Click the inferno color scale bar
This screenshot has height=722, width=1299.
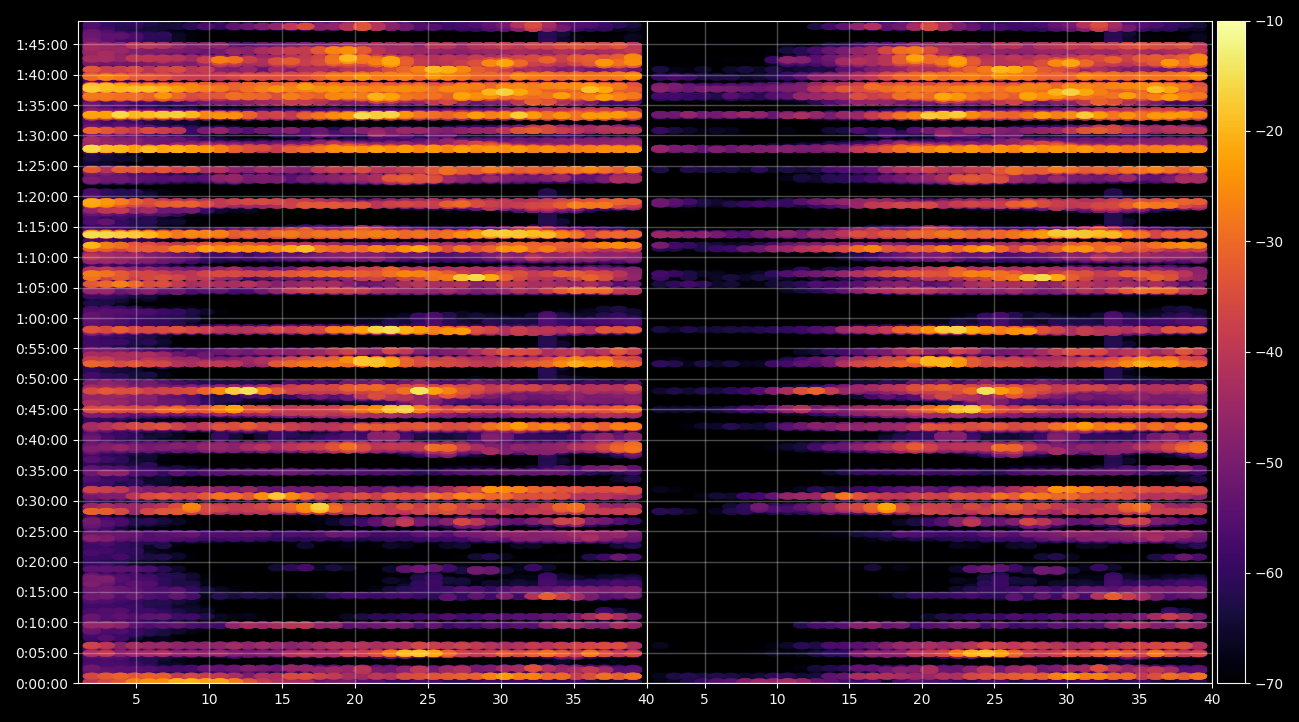click(x=1231, y=352)
